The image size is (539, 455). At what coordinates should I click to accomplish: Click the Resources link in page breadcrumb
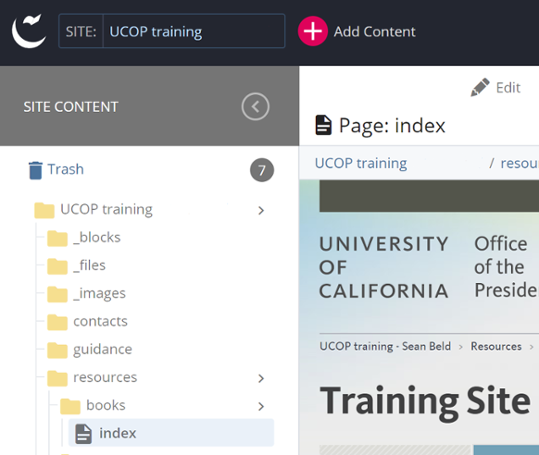pos(496,346)
